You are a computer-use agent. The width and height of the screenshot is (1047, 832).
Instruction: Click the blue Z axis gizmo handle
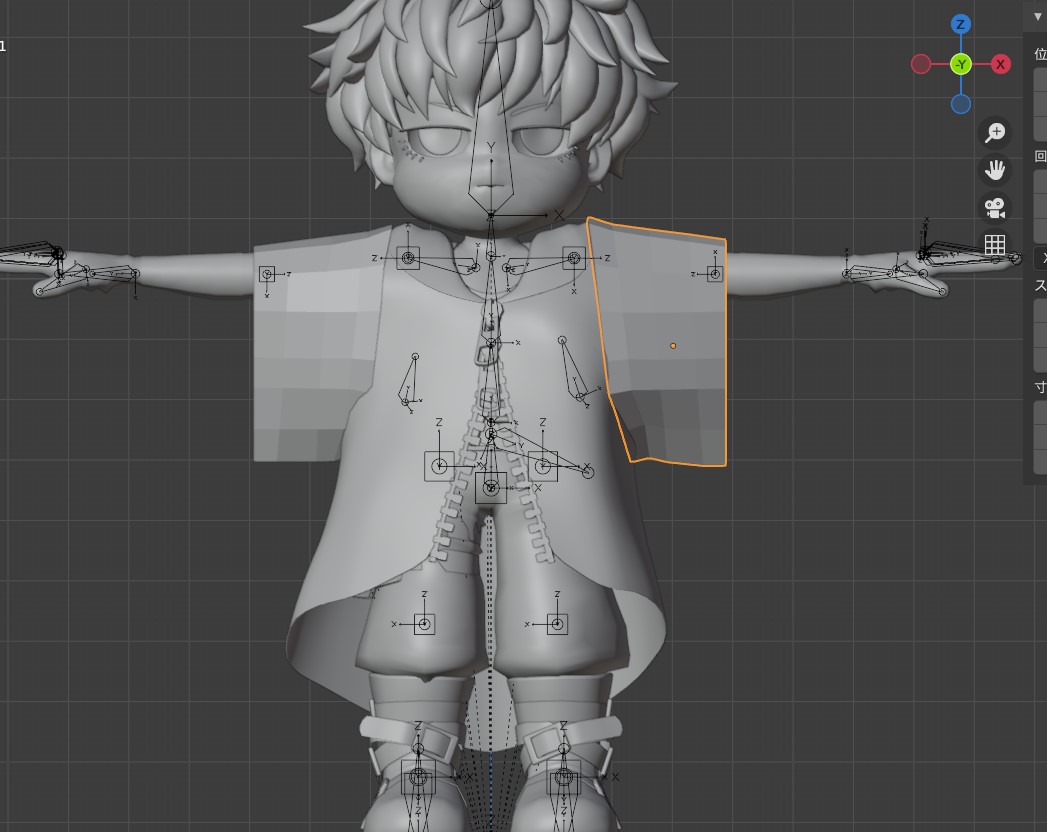tap(960, 25)
